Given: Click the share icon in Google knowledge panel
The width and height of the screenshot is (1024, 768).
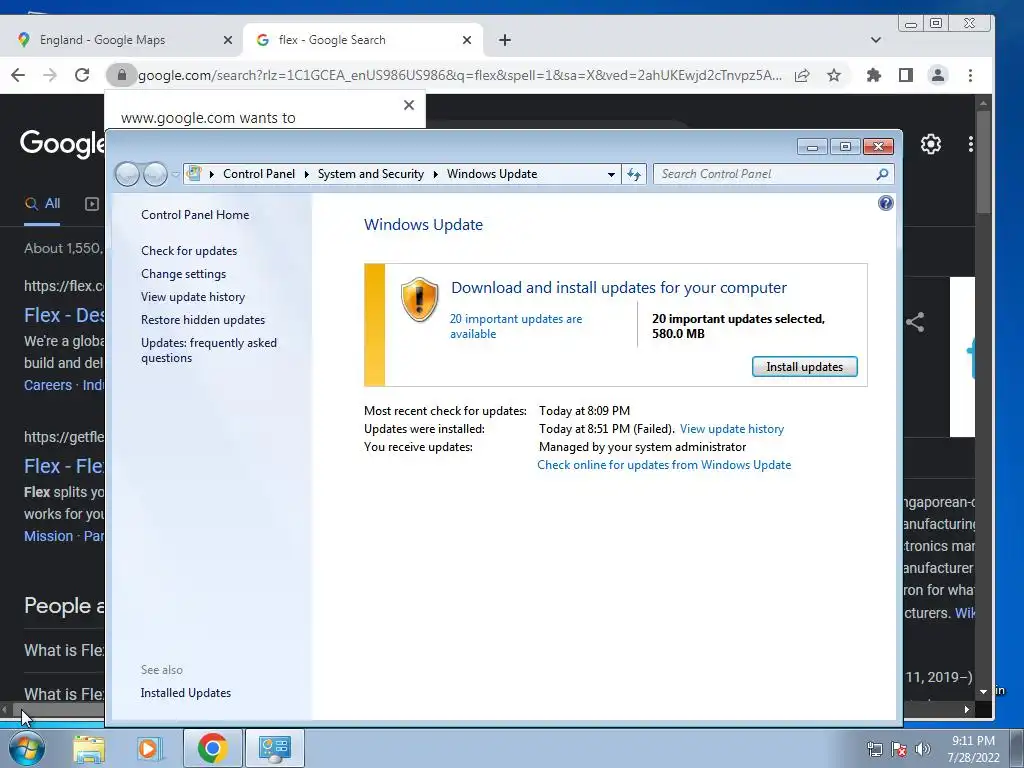Looking at the screenshot, I should point(915,322).
